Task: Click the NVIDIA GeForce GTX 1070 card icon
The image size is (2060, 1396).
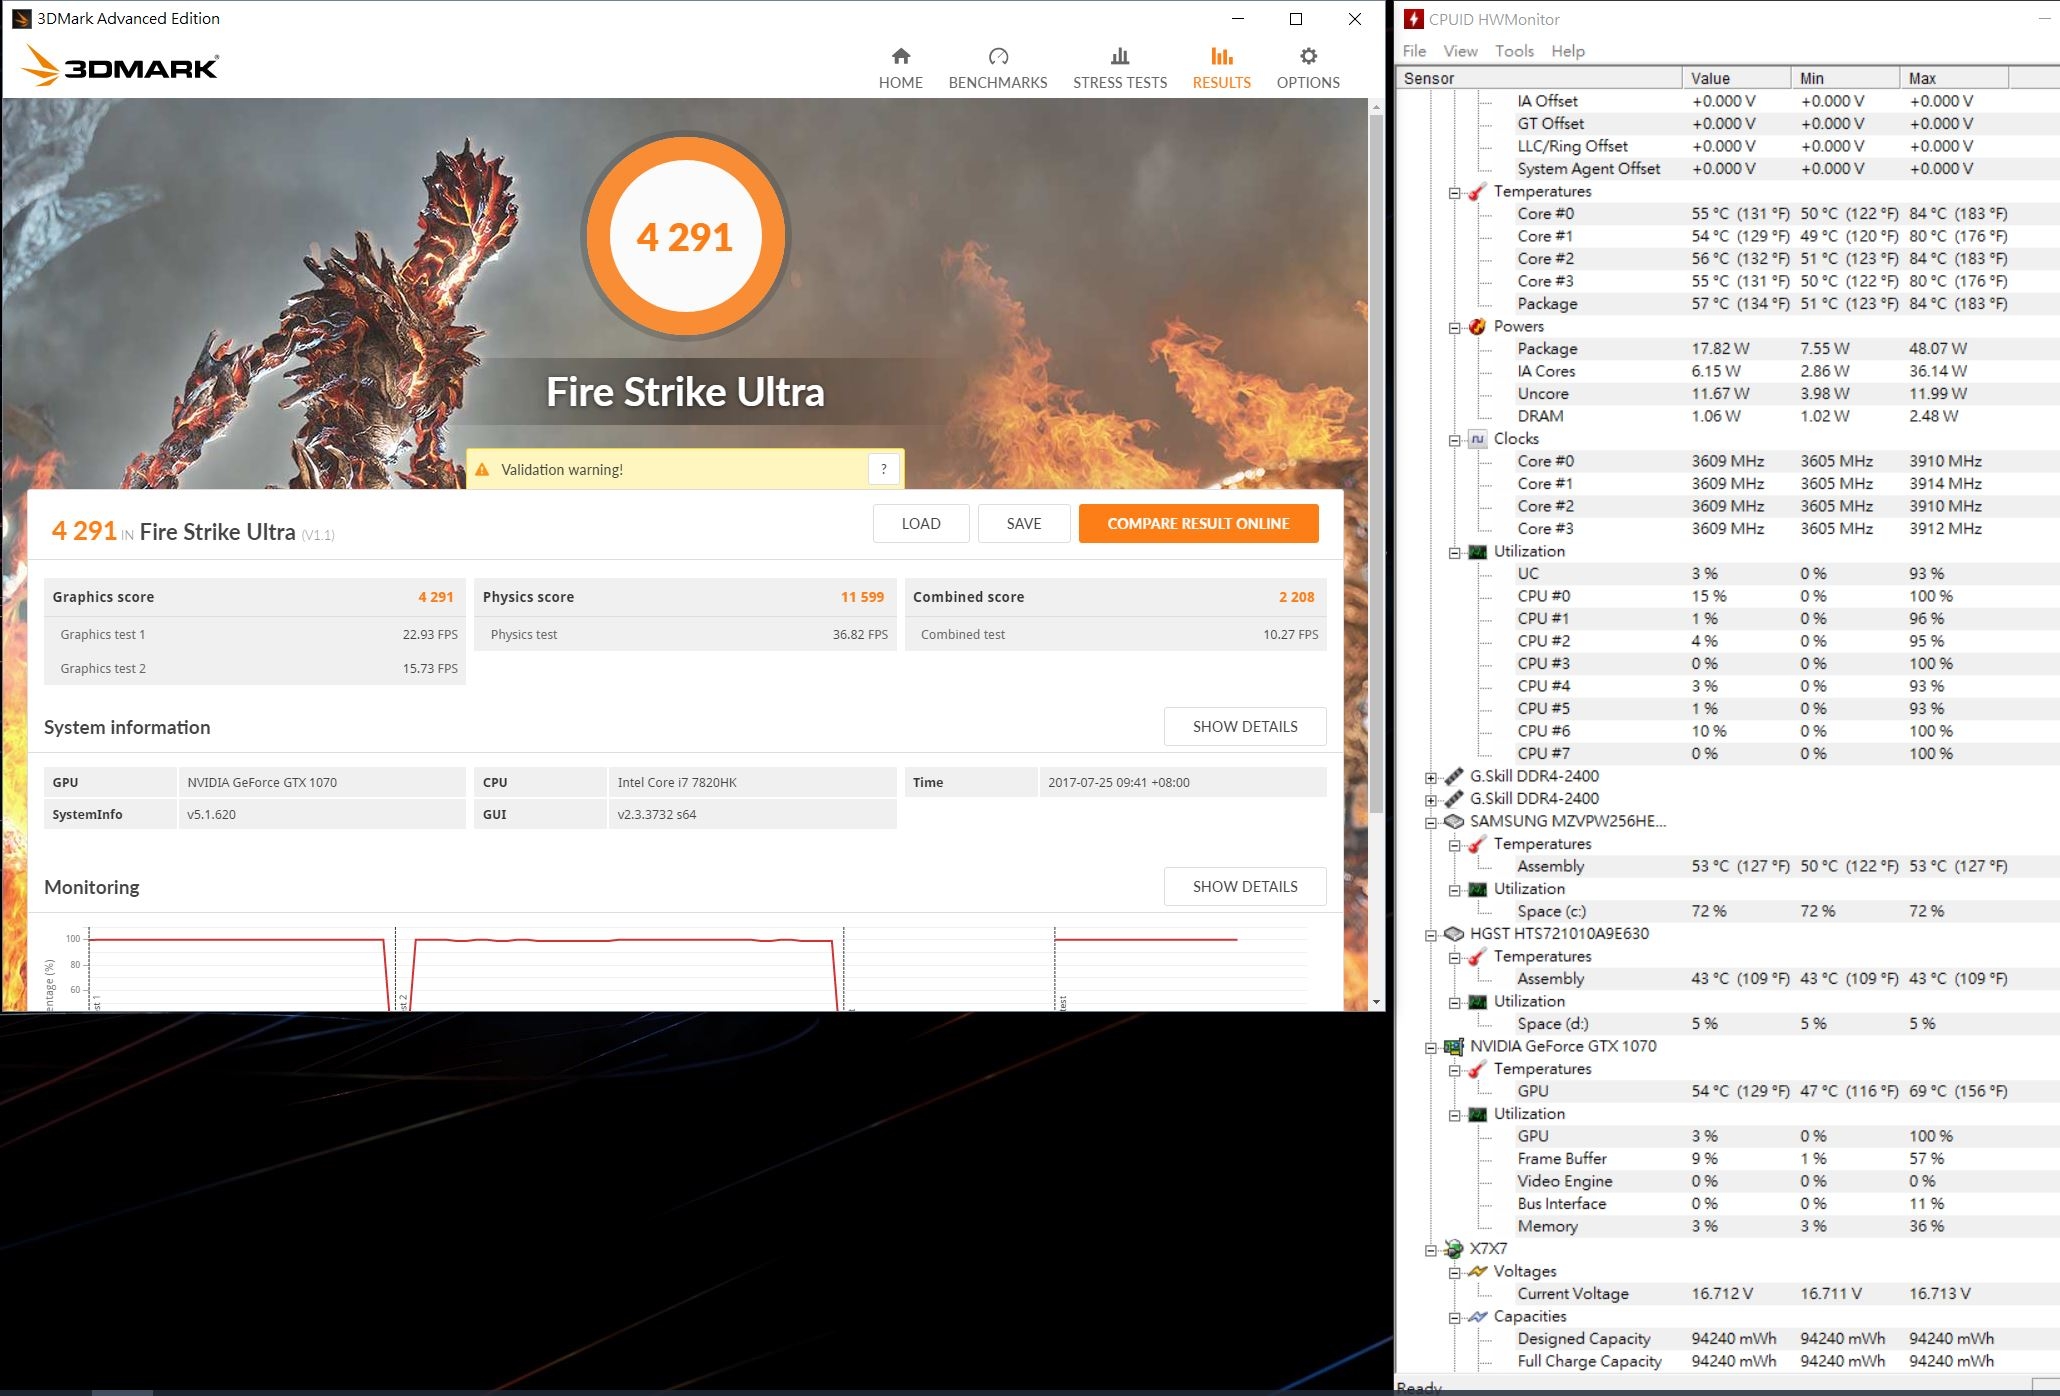Action: click(1454, 1046)
